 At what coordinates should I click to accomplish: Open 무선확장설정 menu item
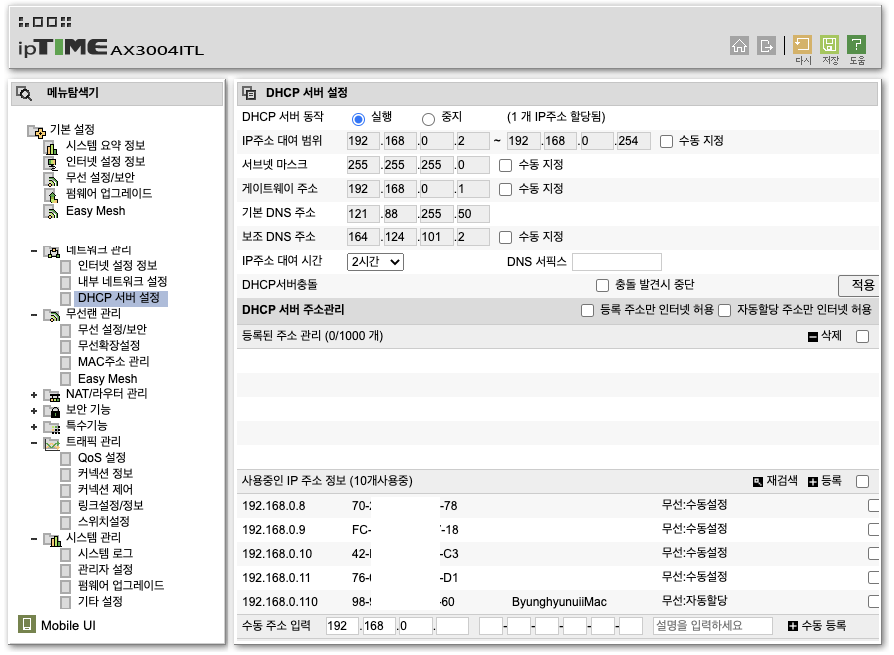[108, 345]
